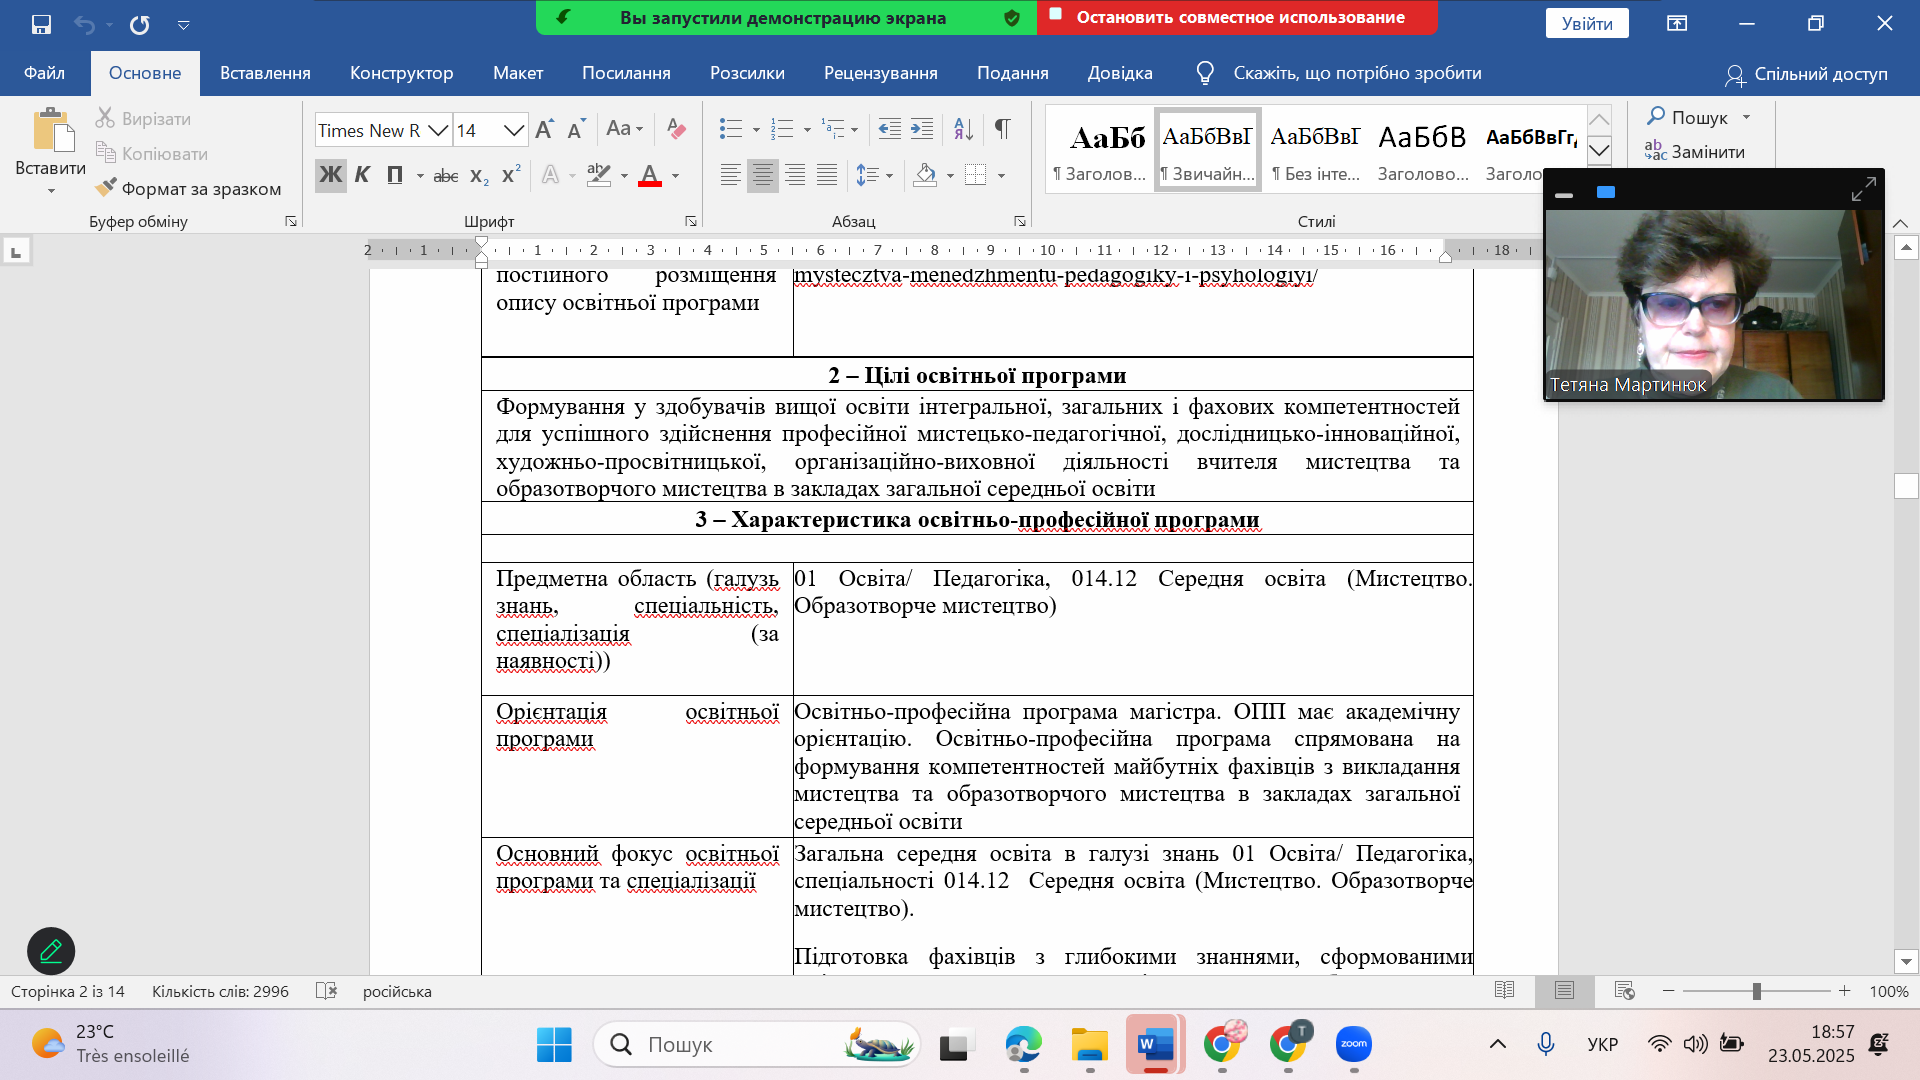Expand the Zoom video thumbnail window
Screen dimensions: 1920x1080
point(1863,190)
